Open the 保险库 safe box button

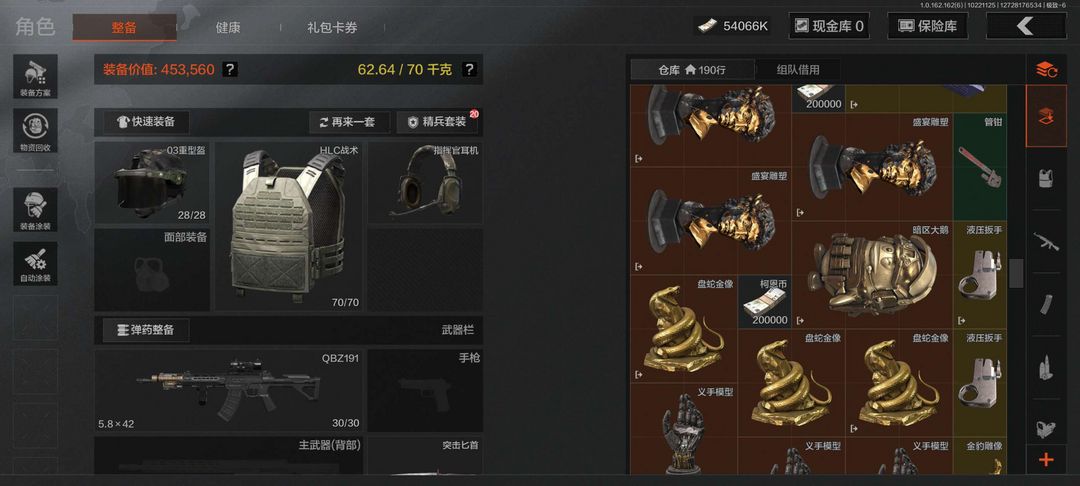pyautogui.click(x=928, y=26)
